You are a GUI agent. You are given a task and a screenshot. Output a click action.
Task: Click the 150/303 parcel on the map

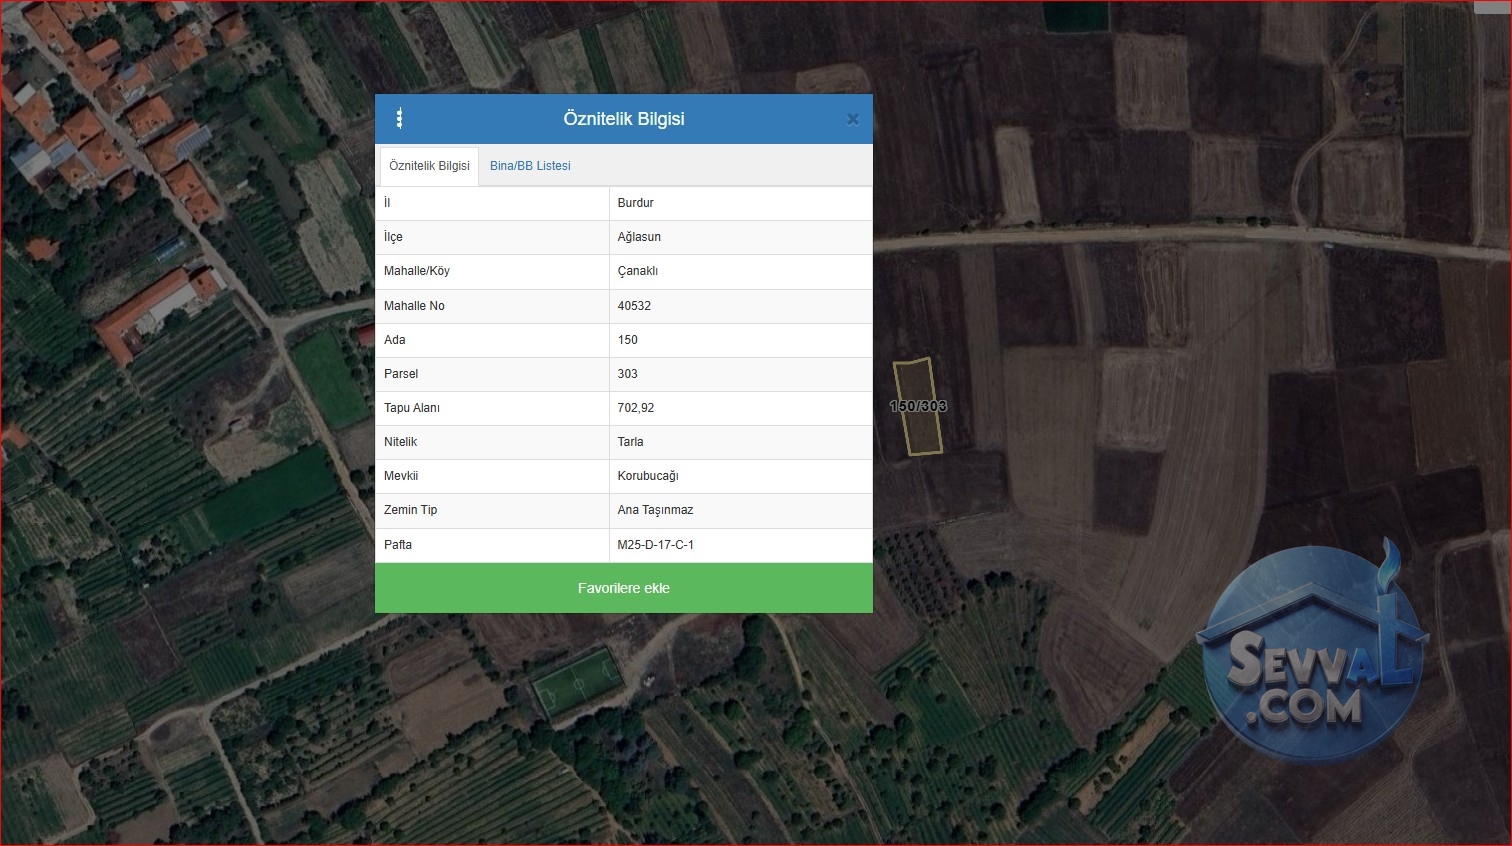point(918,406)
